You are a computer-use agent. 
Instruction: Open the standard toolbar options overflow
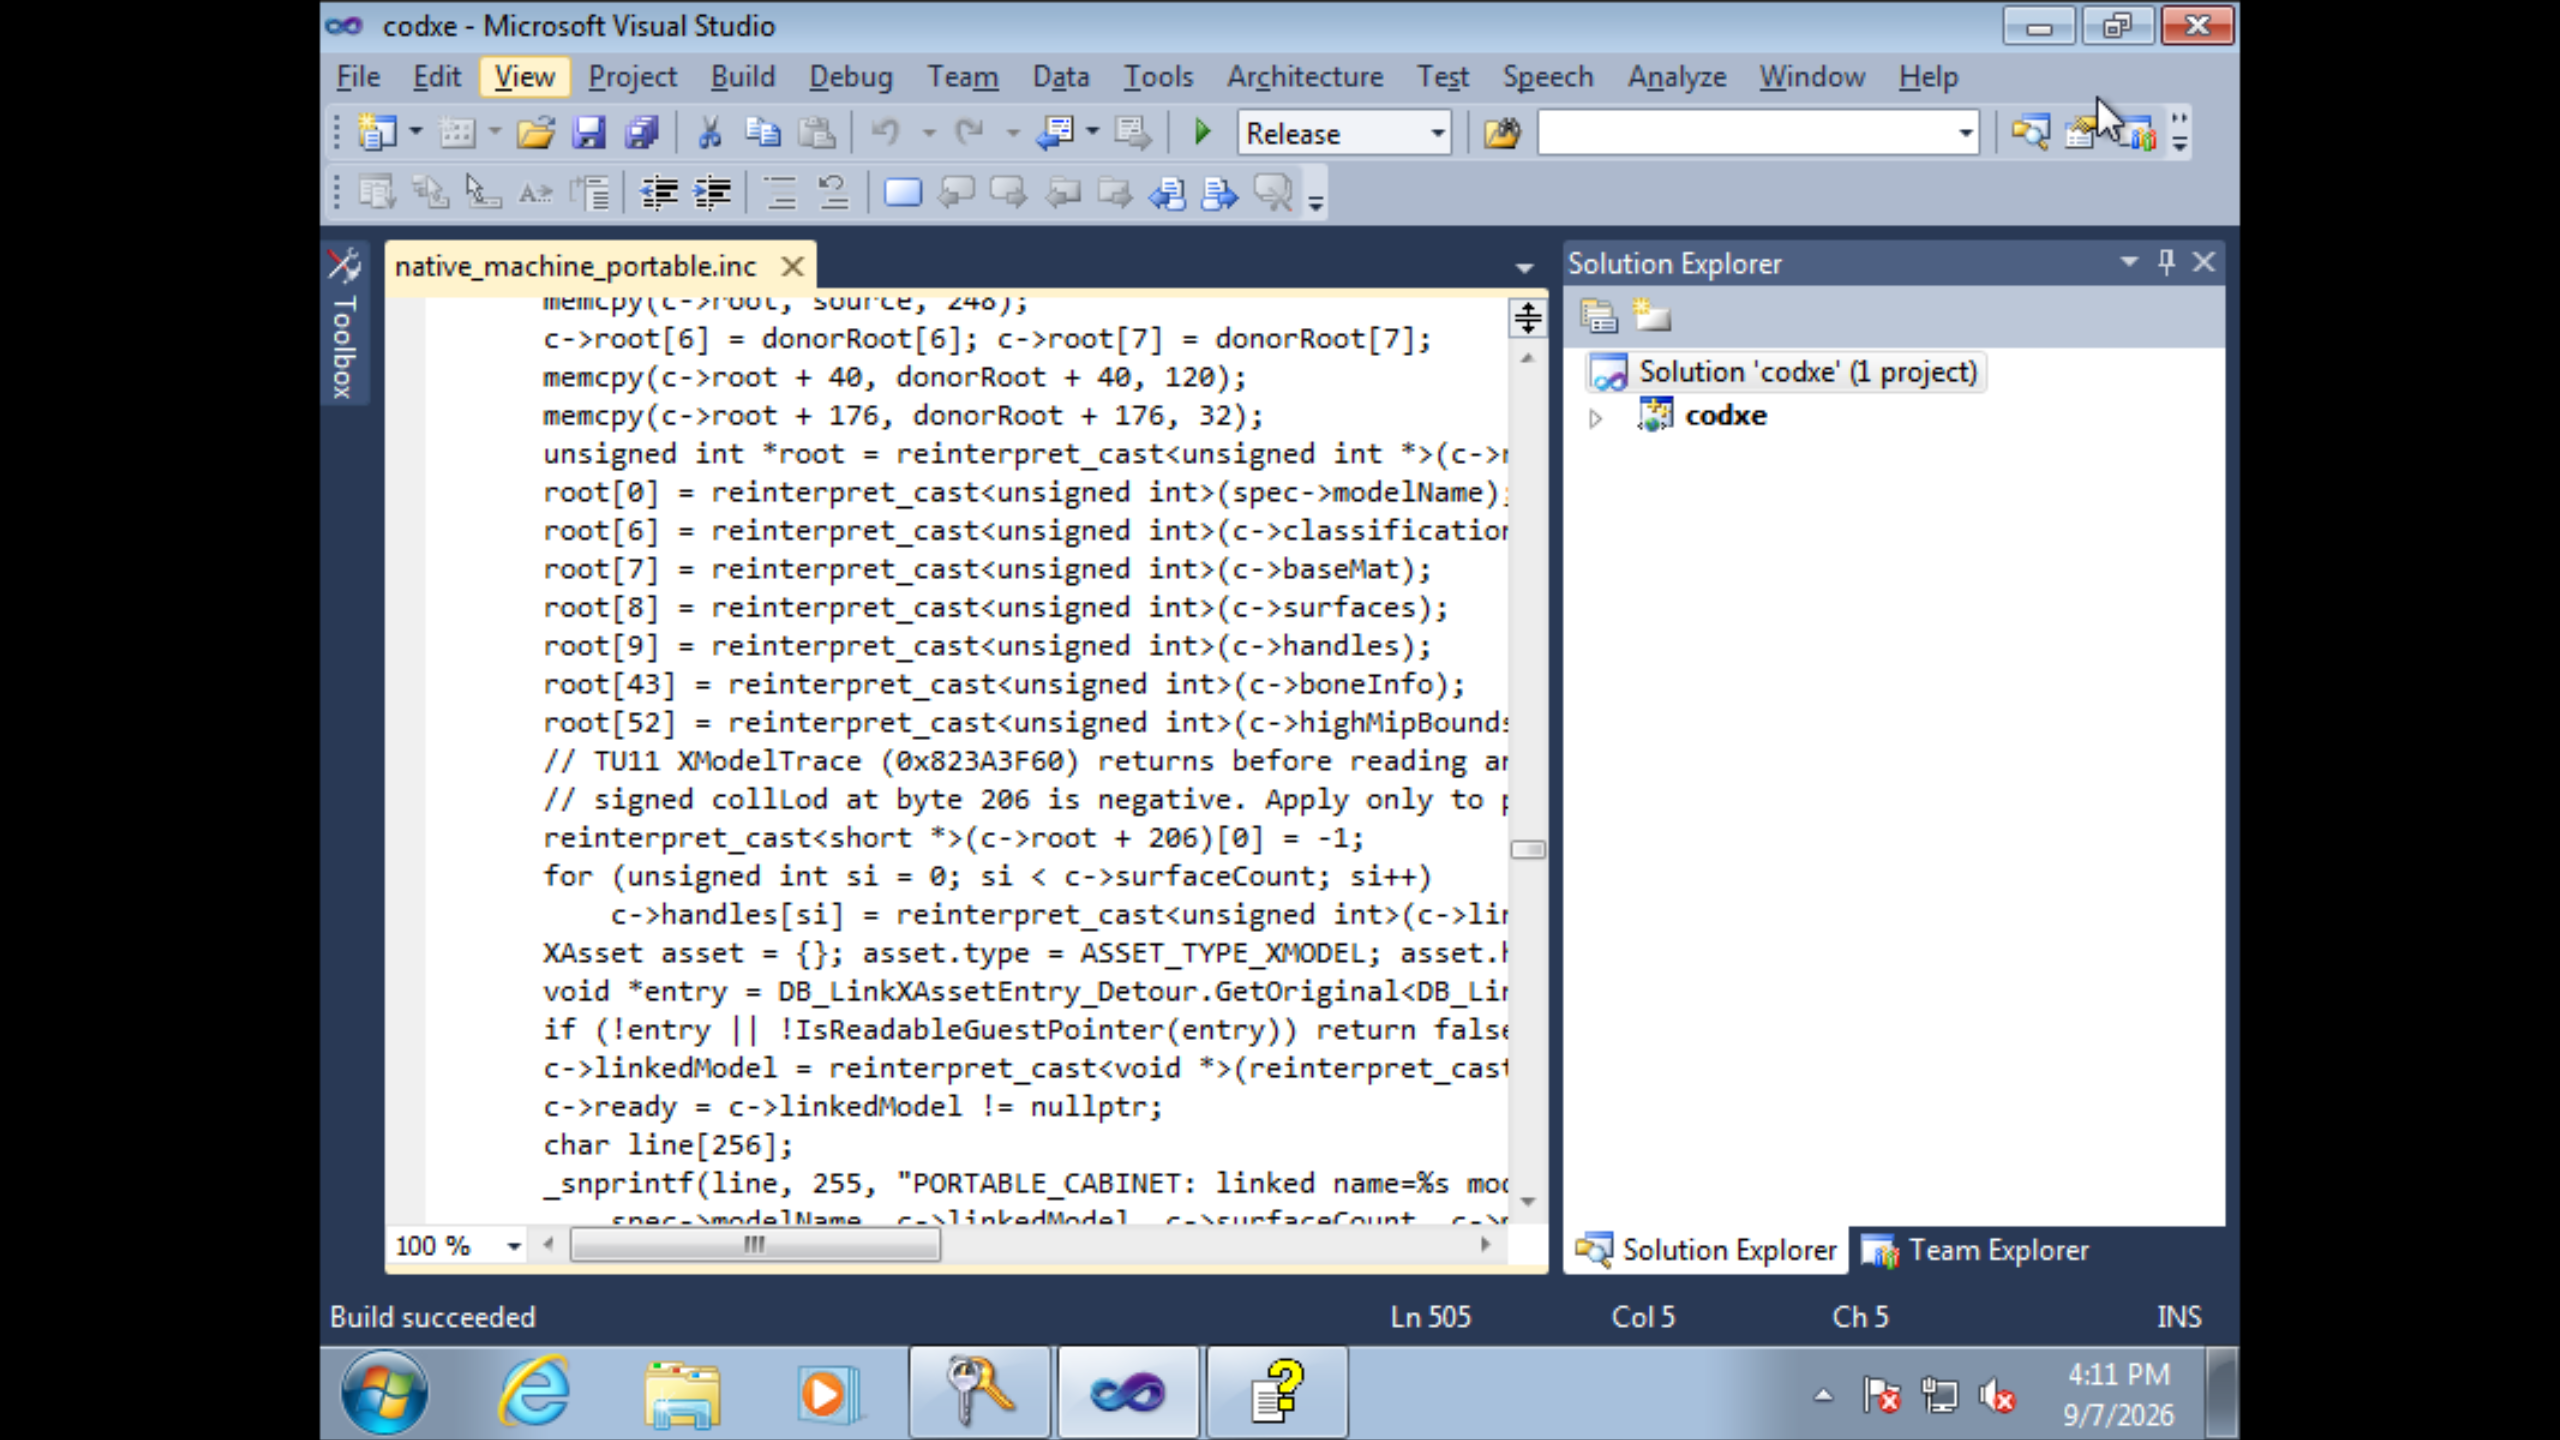(x=2180, y=132)
